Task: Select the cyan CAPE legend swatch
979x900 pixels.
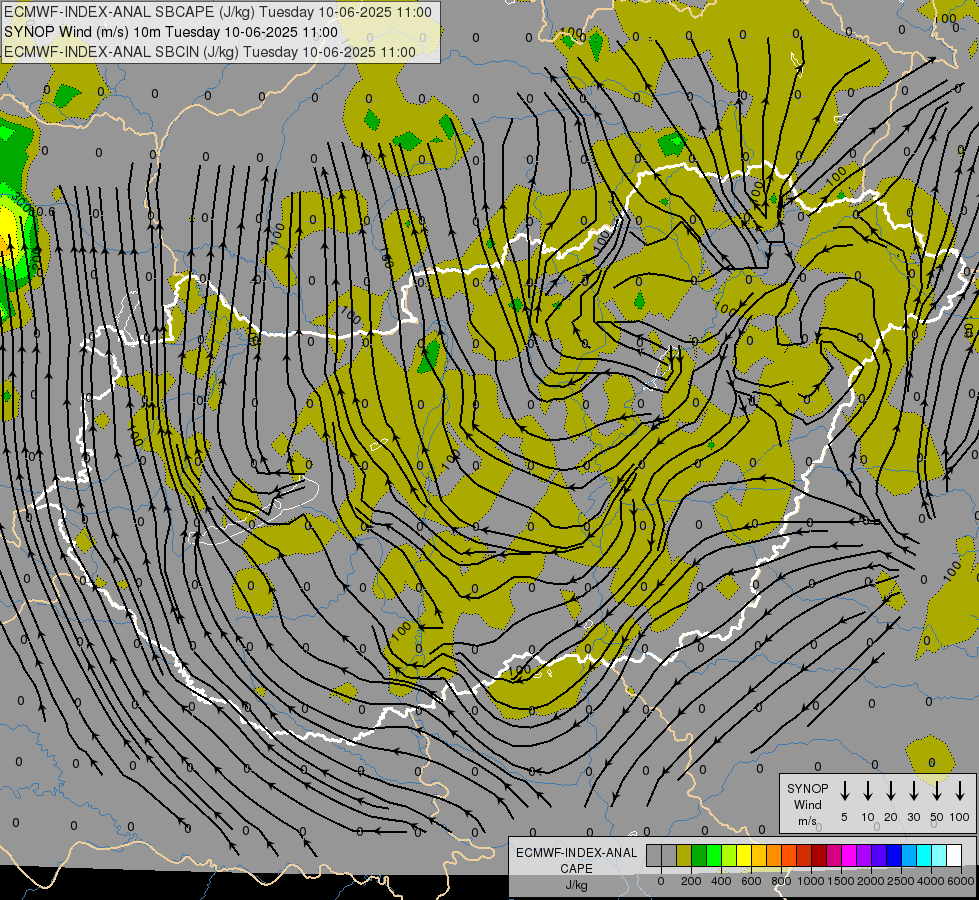Action: (923, 855)
